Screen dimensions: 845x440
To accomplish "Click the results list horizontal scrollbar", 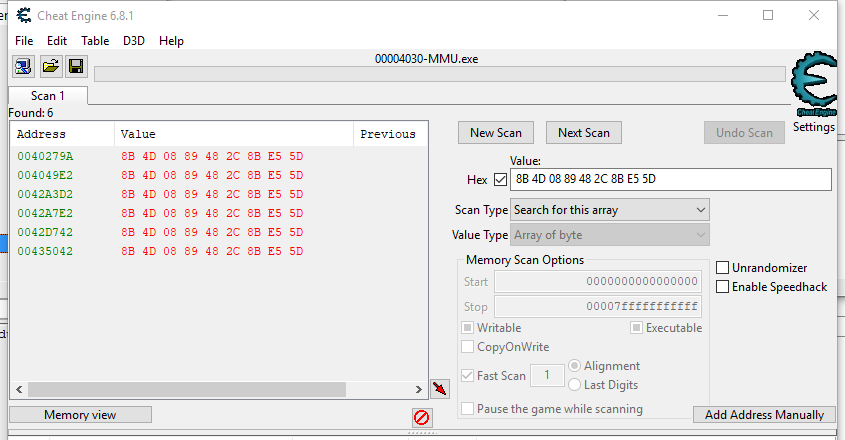I will pos(187,390).
